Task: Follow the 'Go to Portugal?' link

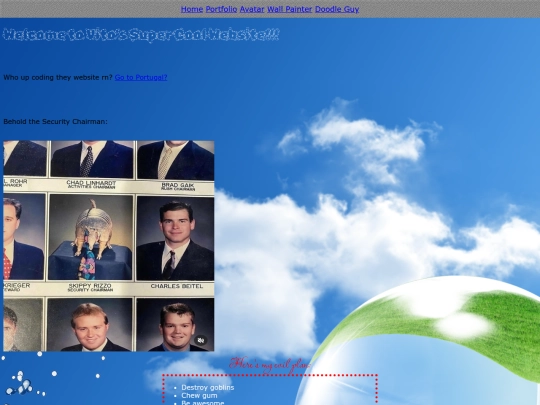Action: click(x=141, y=77)
